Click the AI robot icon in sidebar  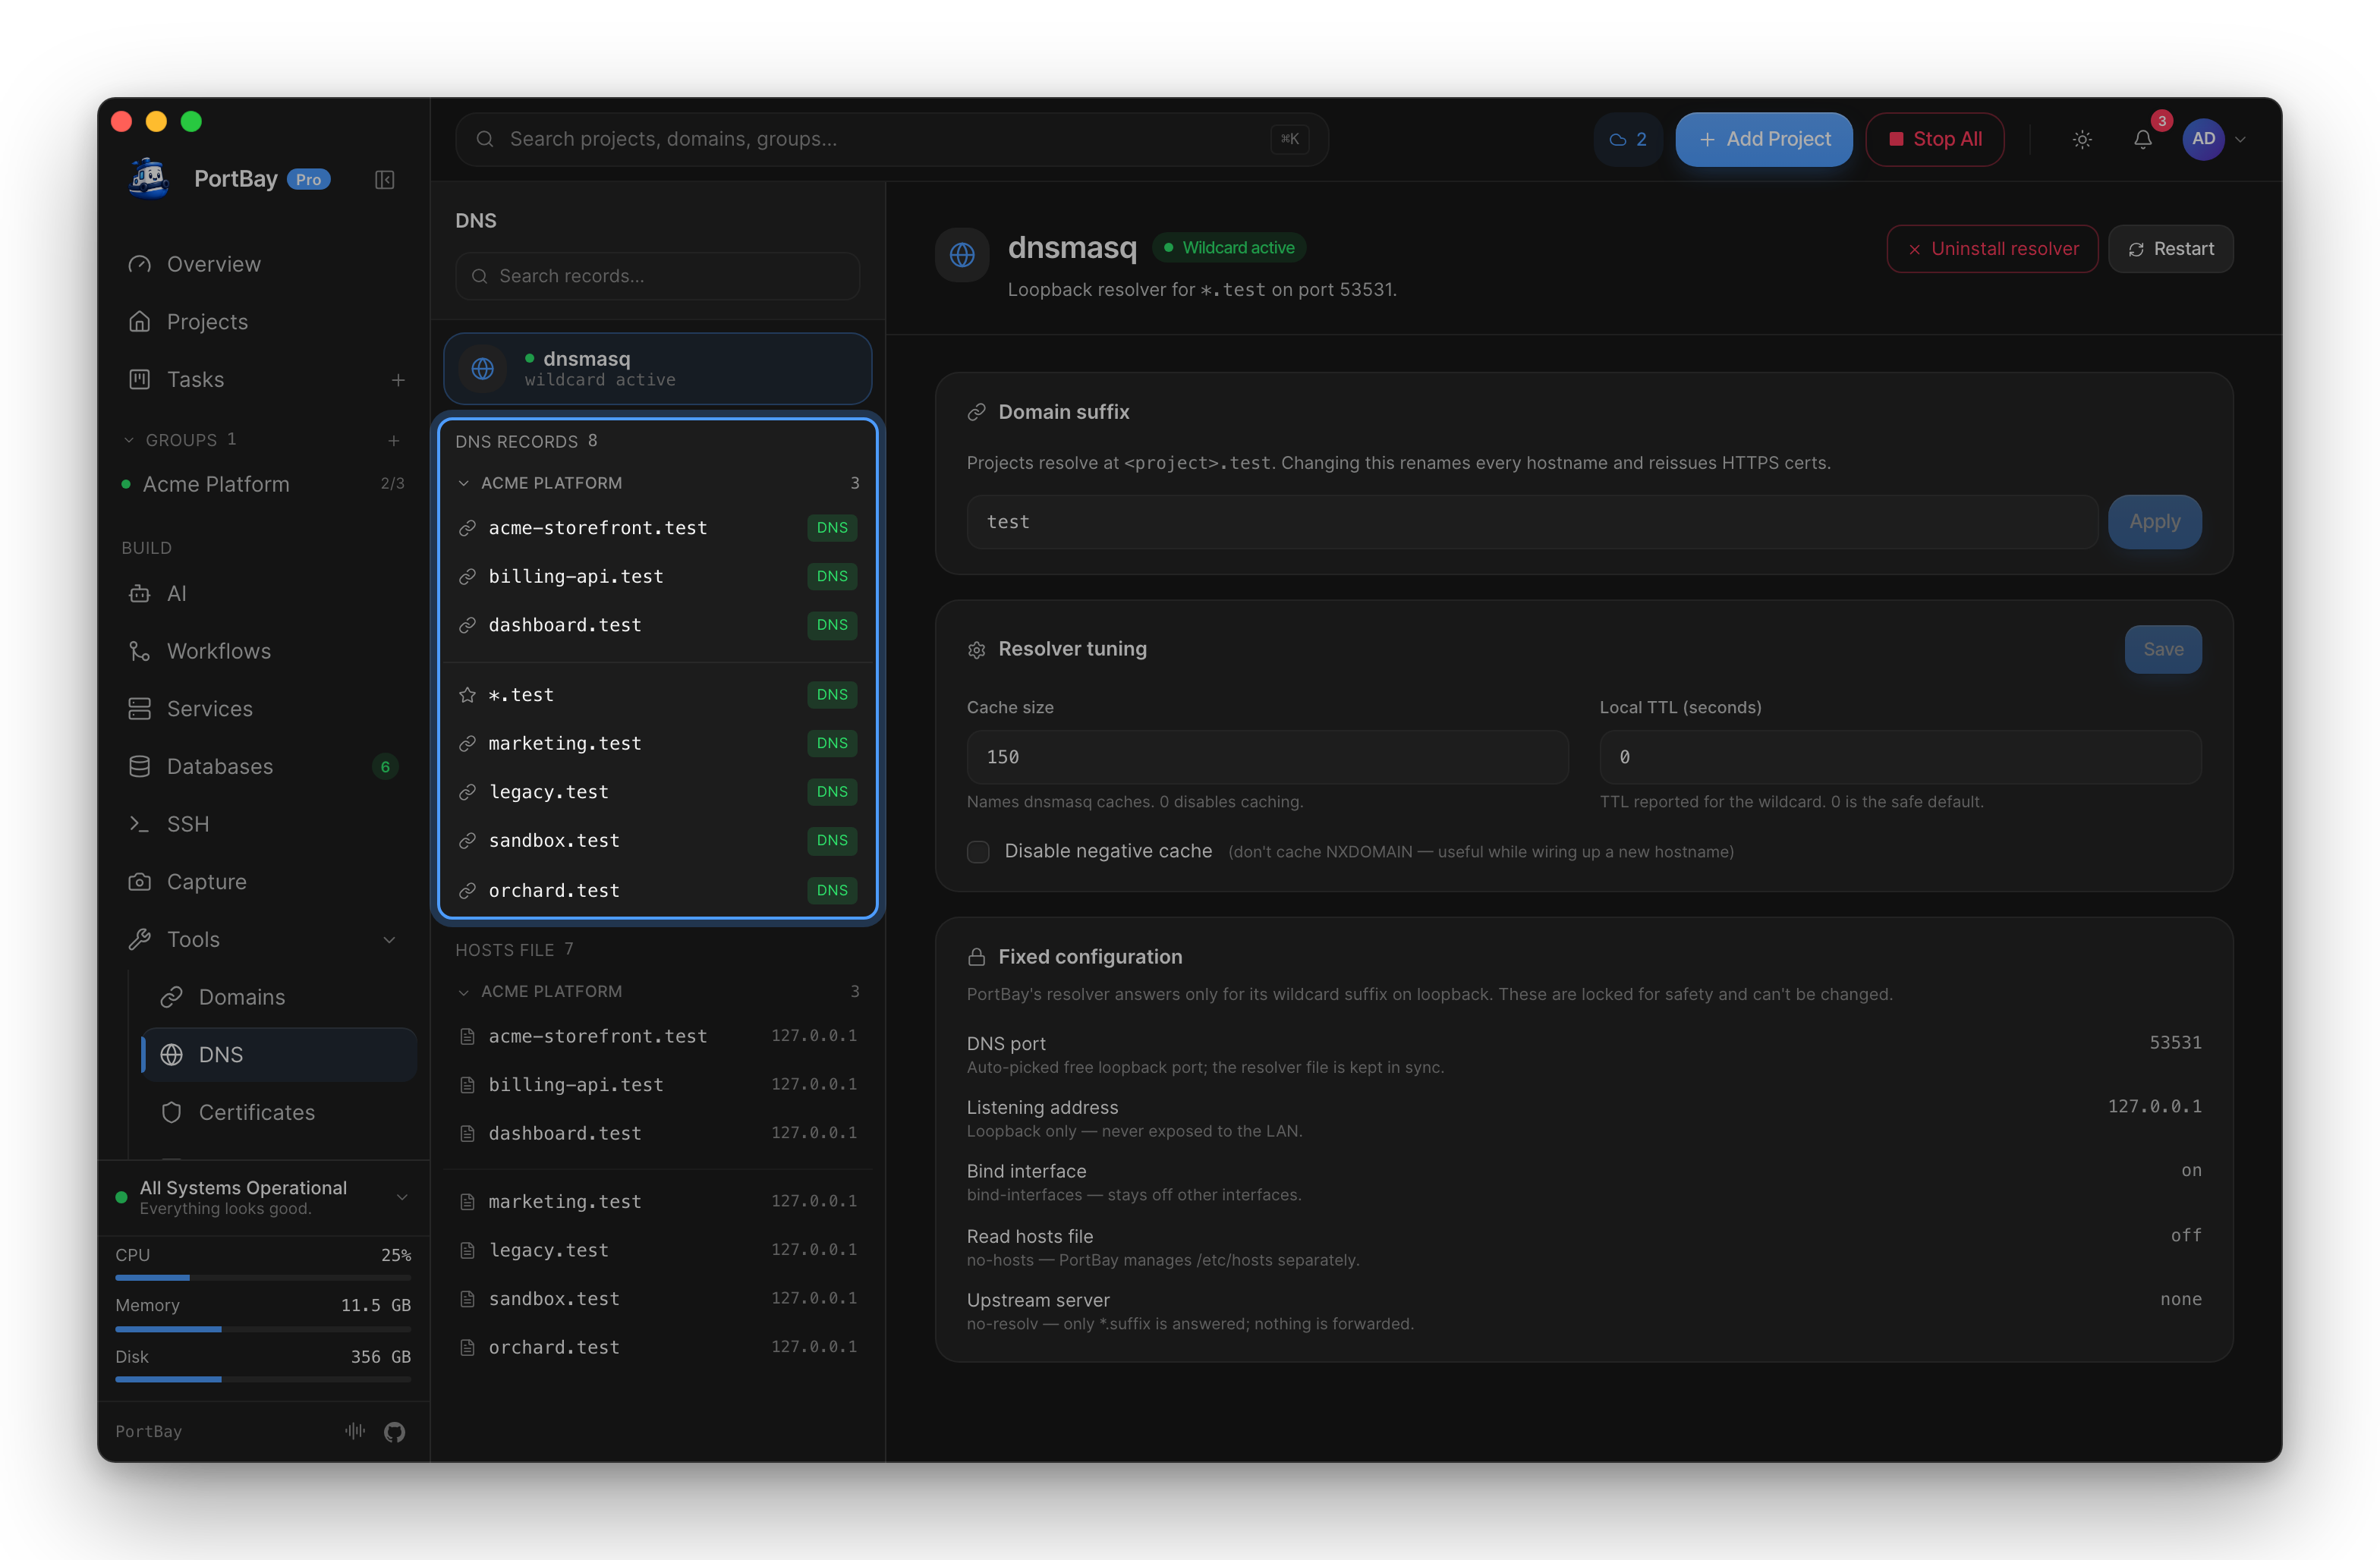(x=140, y=594)
